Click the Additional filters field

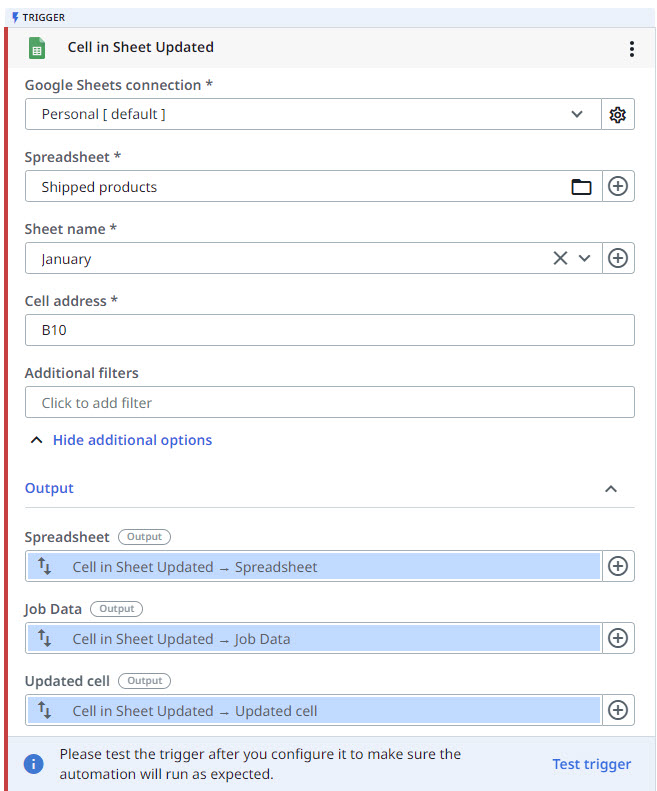coord(329,403)
